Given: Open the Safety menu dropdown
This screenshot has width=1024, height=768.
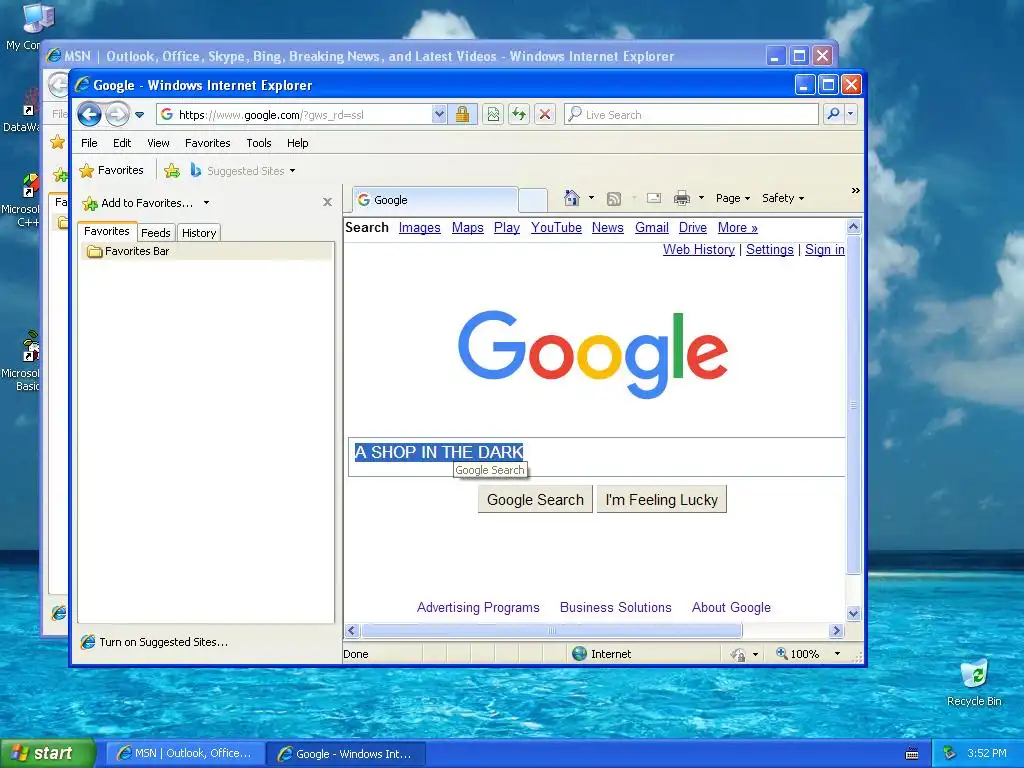Looking at the screenshot, I should click(783, 198).
